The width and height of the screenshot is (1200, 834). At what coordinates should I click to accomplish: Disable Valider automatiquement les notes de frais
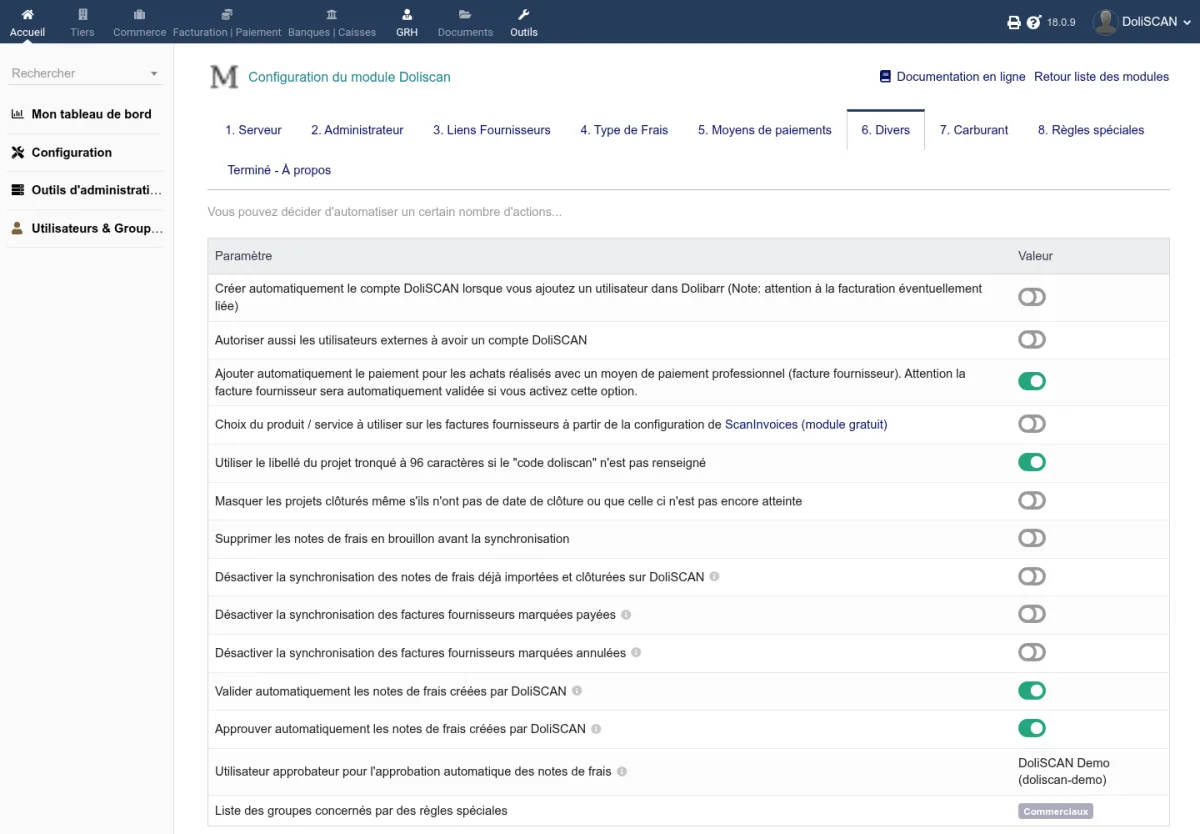tap(1032, 690)
